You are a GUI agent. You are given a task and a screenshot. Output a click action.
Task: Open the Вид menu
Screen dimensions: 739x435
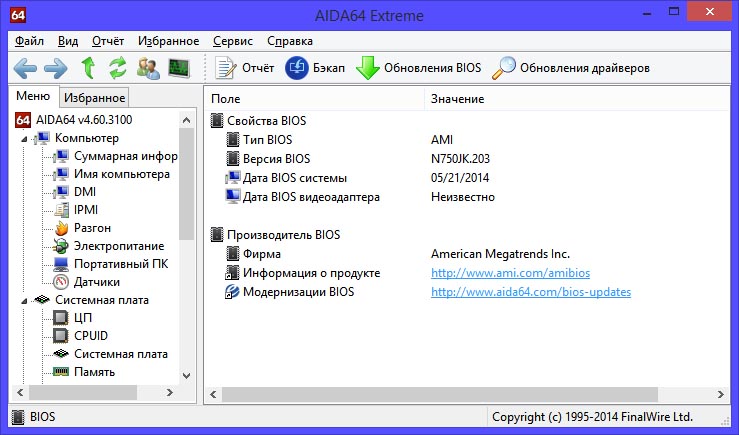[68, 41]
